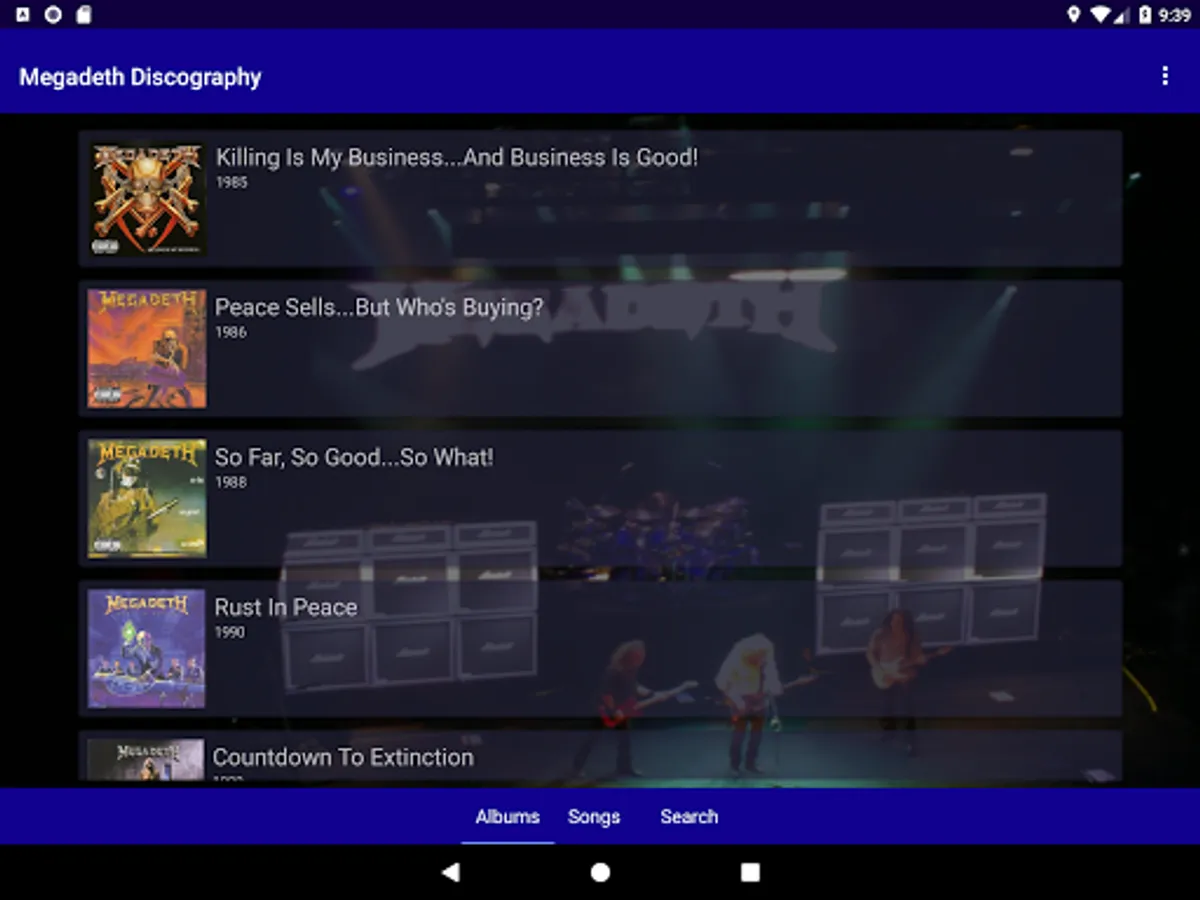Open the three-dot overflow menu

pos(1164,76)
